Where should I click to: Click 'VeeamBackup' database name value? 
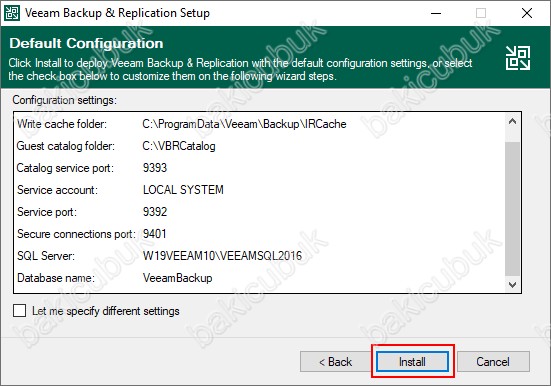click(177, 278)
